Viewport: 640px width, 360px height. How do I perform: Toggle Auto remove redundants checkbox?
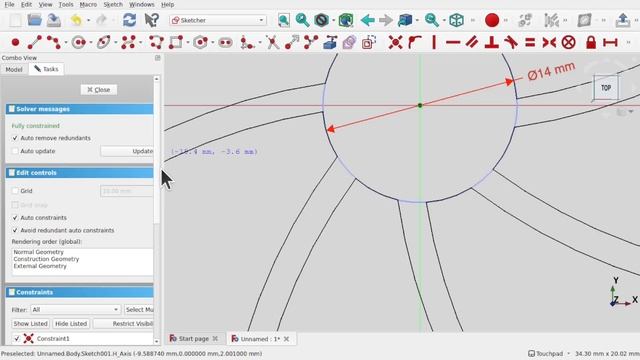point(15,138)
